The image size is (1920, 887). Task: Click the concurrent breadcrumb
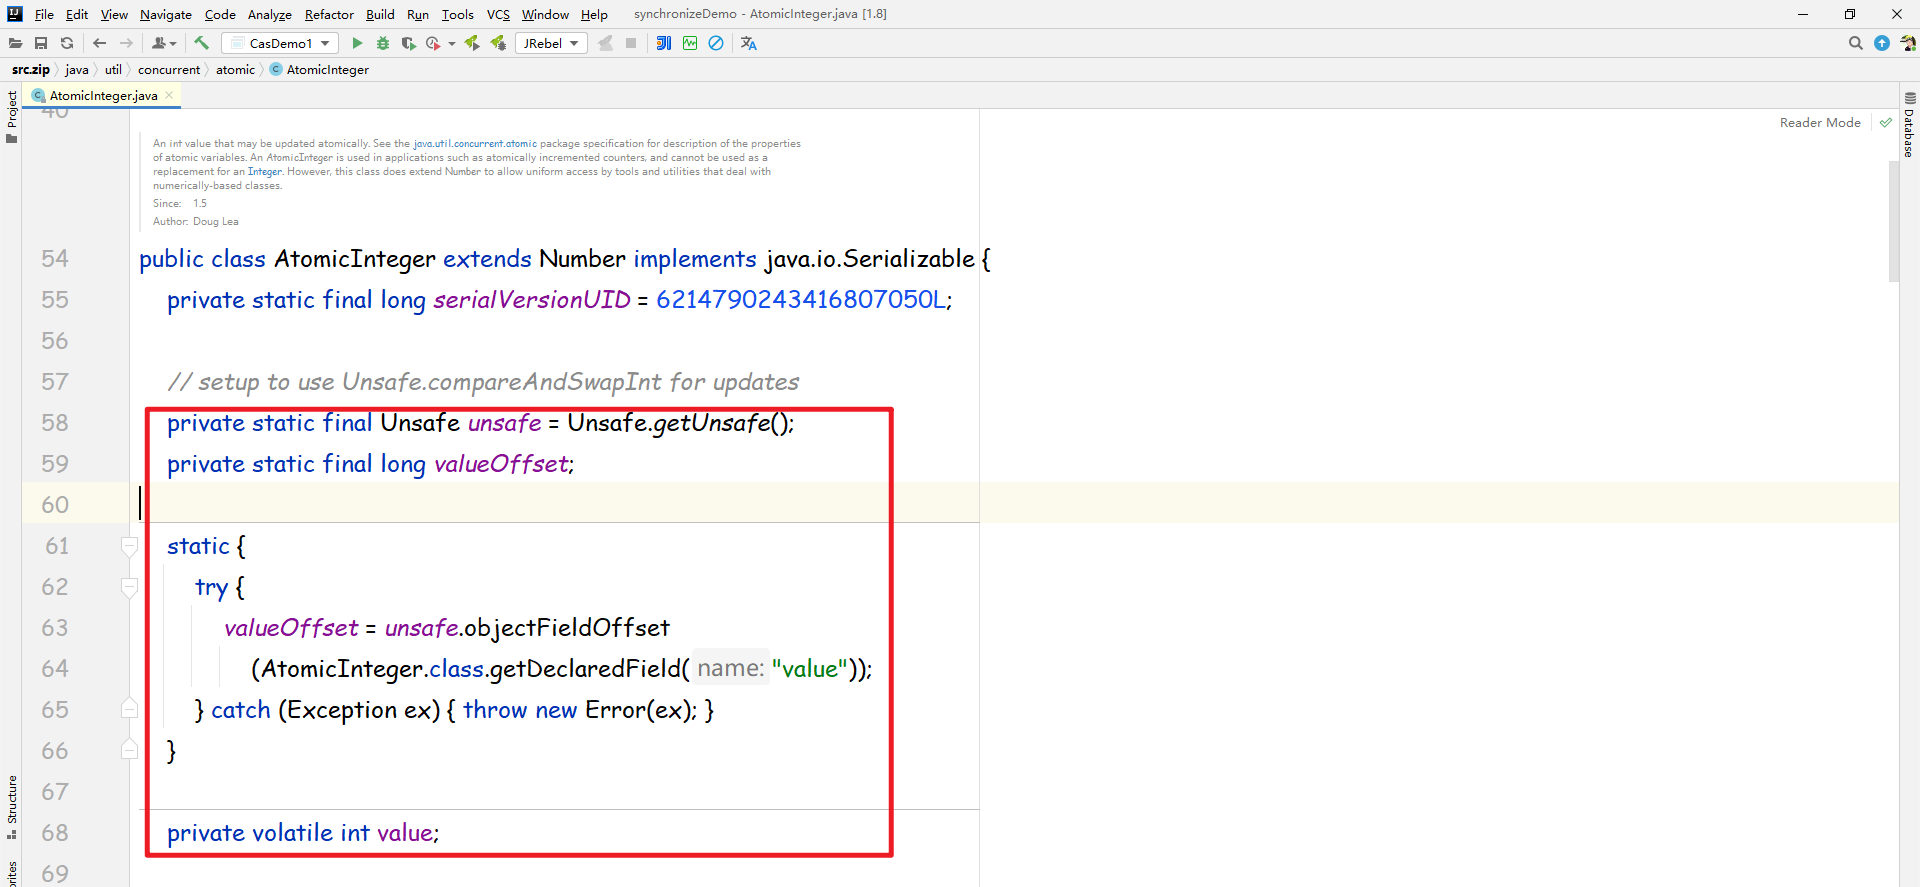tap(169, 70)
